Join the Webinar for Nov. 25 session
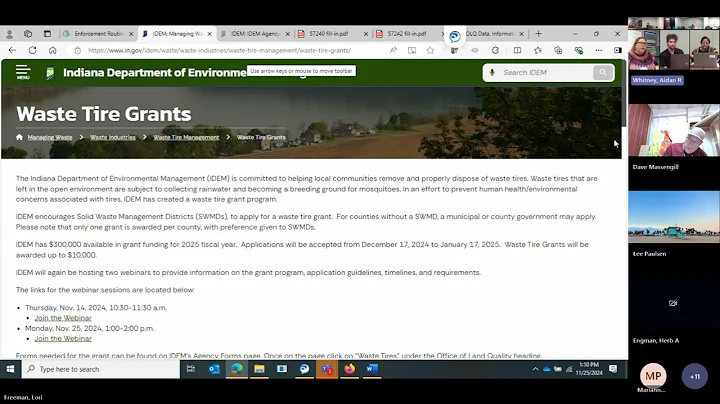The width and height of the screenshot is (720, 404). pos(63,338)
